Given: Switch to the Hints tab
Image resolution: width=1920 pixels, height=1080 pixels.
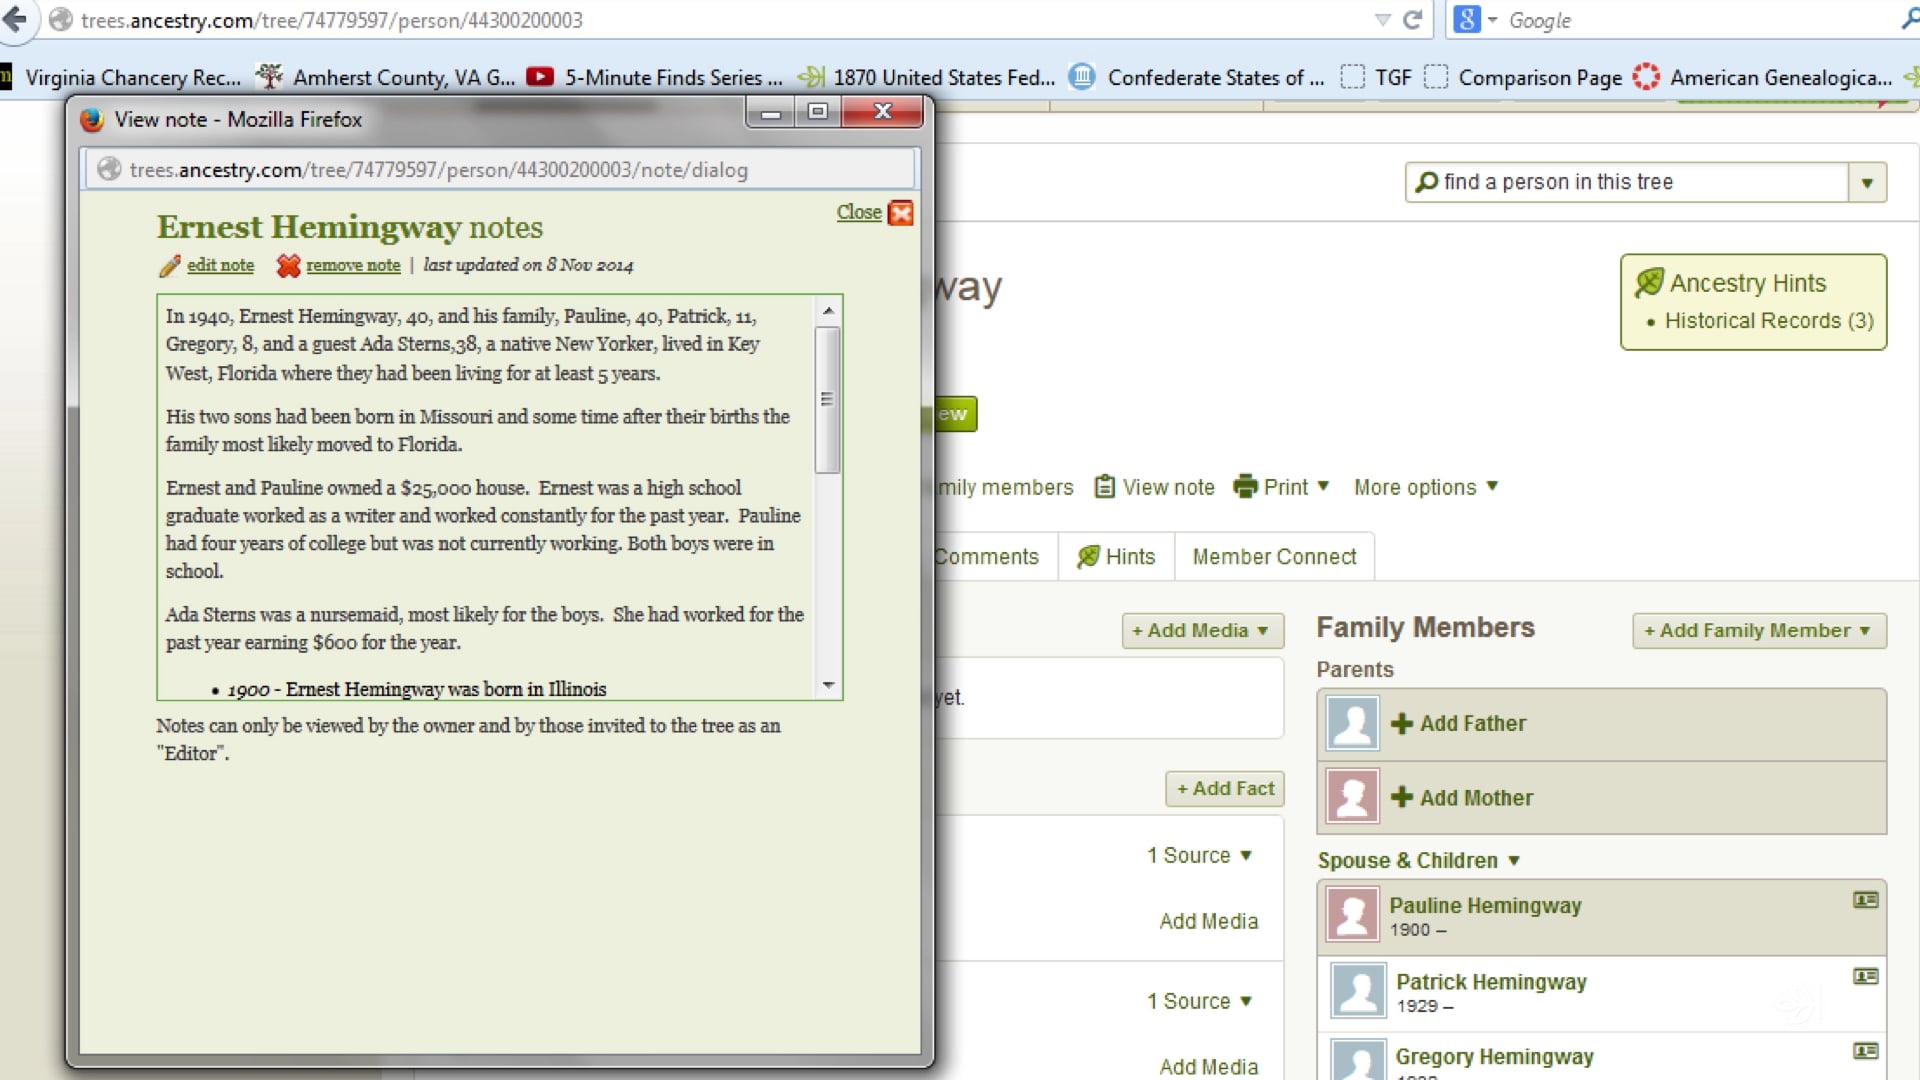Looking at the screenshot, I should point(1116,557).
